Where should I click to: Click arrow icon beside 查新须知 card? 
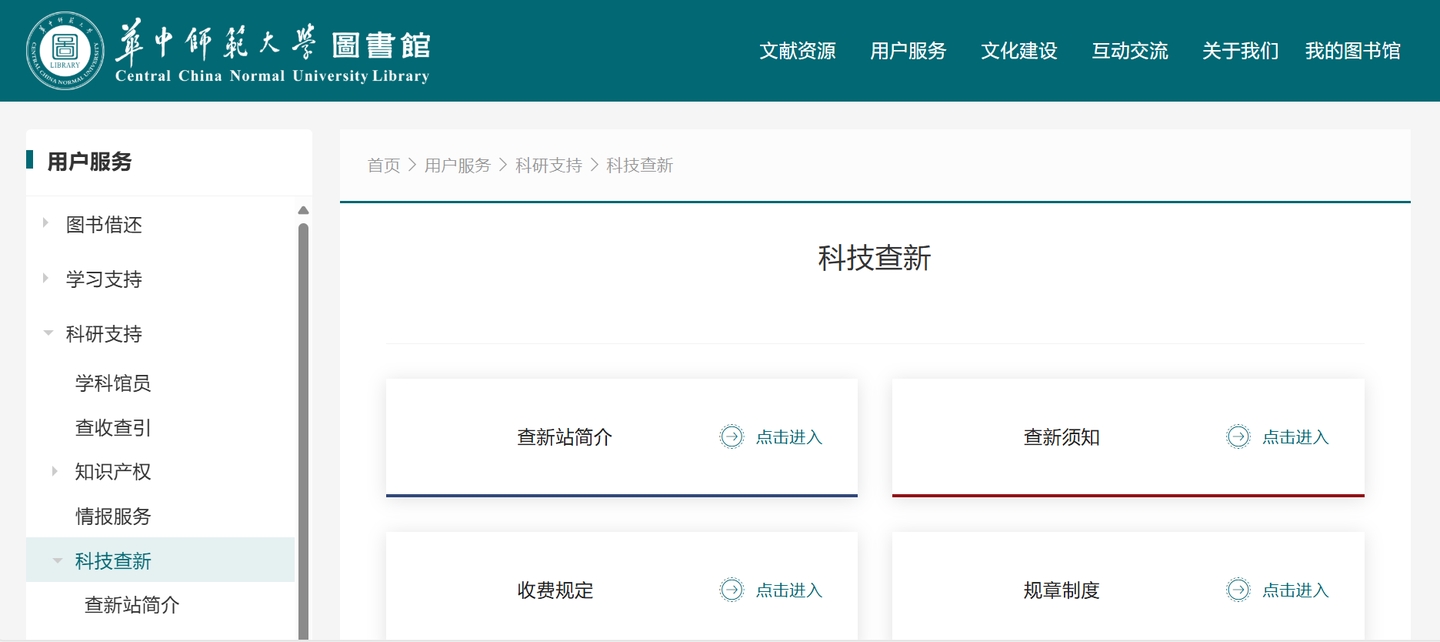1238,437
